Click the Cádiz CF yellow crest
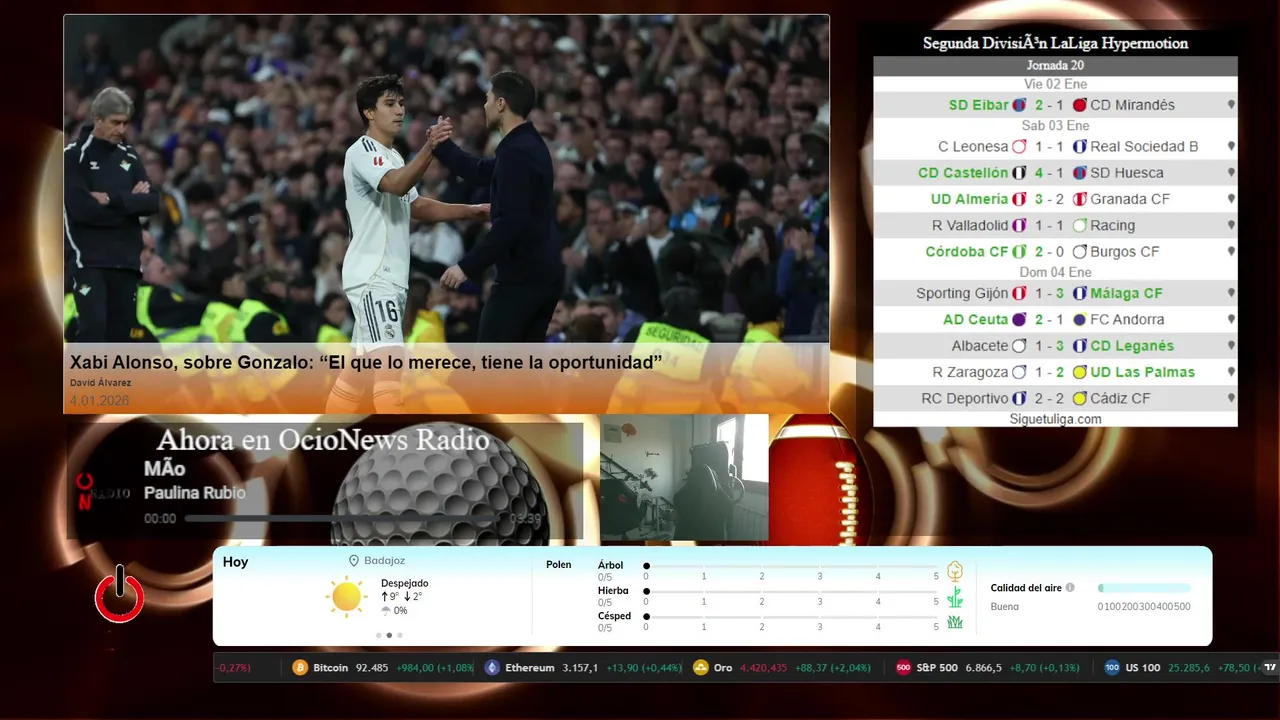1280x720 pixels. pyautogui.click(x=1080, y=398)
